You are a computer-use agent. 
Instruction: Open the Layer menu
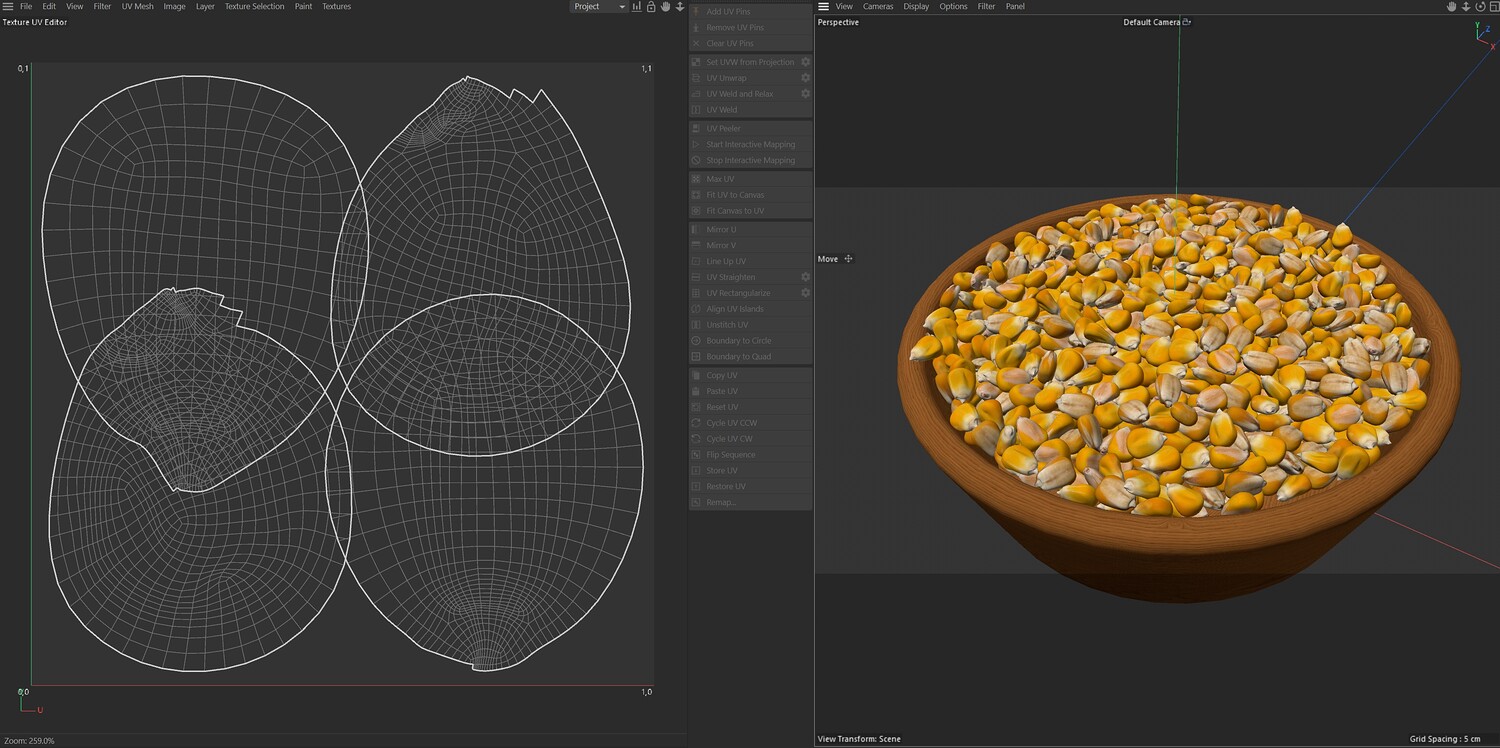205,6
